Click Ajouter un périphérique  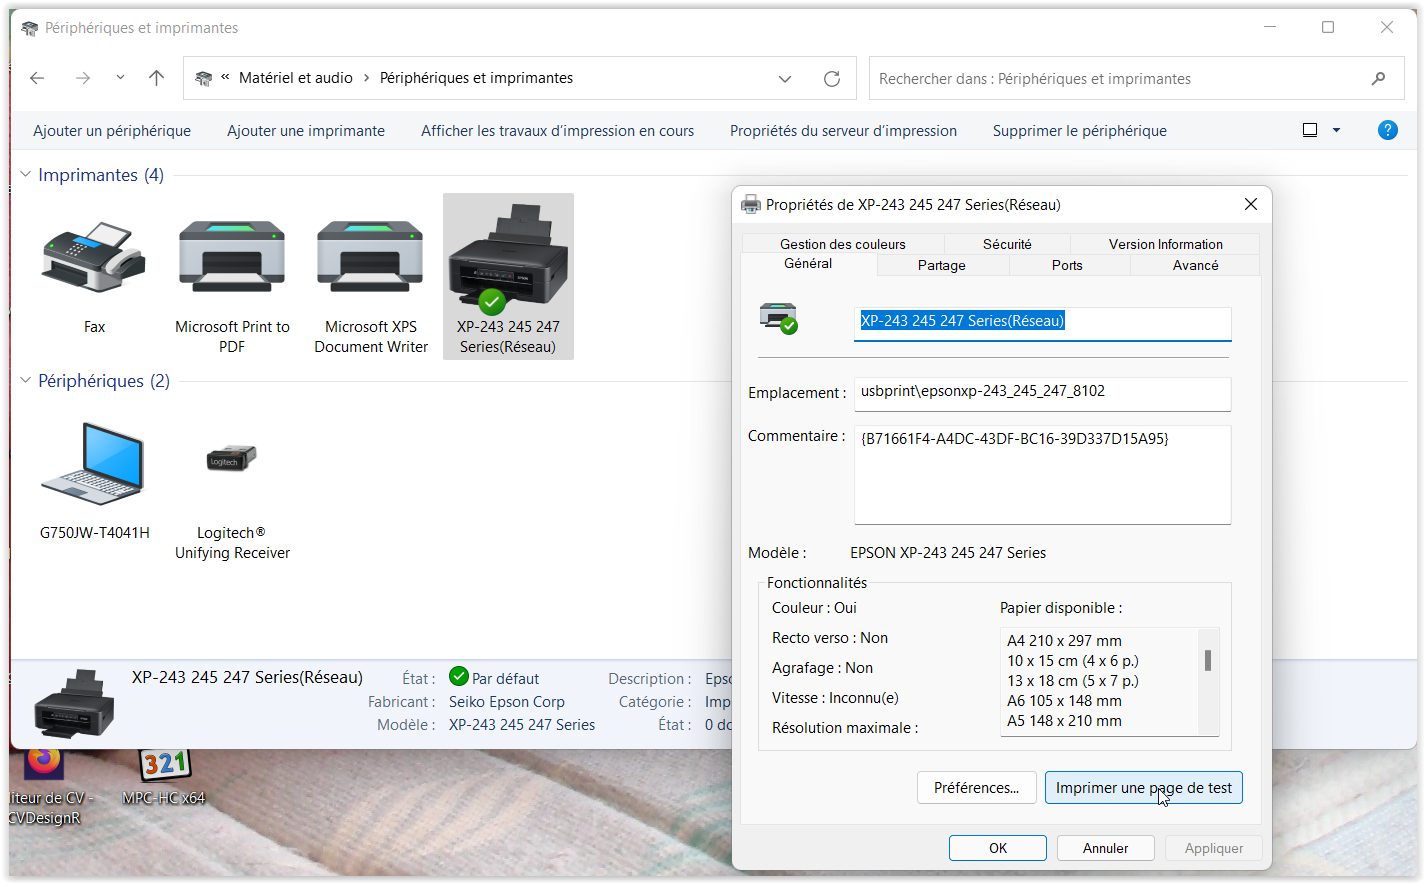click(x=112, y=131)
